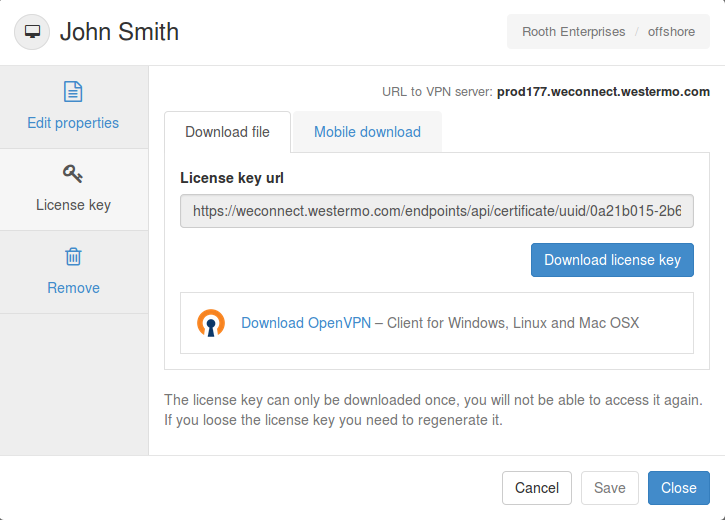Click the Remove trash can icon
The width and height of the screenshot is (725, 520).
[x=73, y=257]
